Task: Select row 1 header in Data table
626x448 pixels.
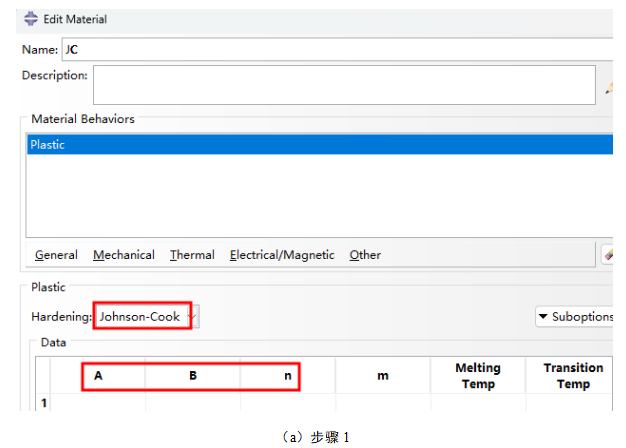Action: [43, 403]
